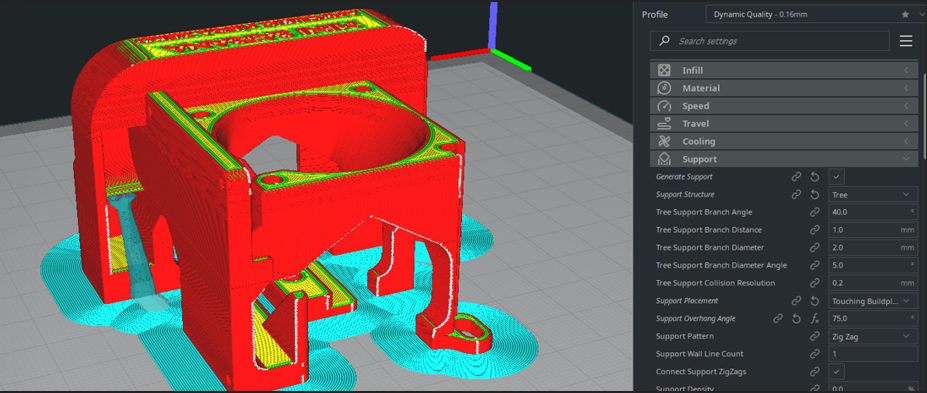The height and width of the screenshot is (393, 927).
Task: Expand the Travel section chevron
Action: tap(906, 124)
